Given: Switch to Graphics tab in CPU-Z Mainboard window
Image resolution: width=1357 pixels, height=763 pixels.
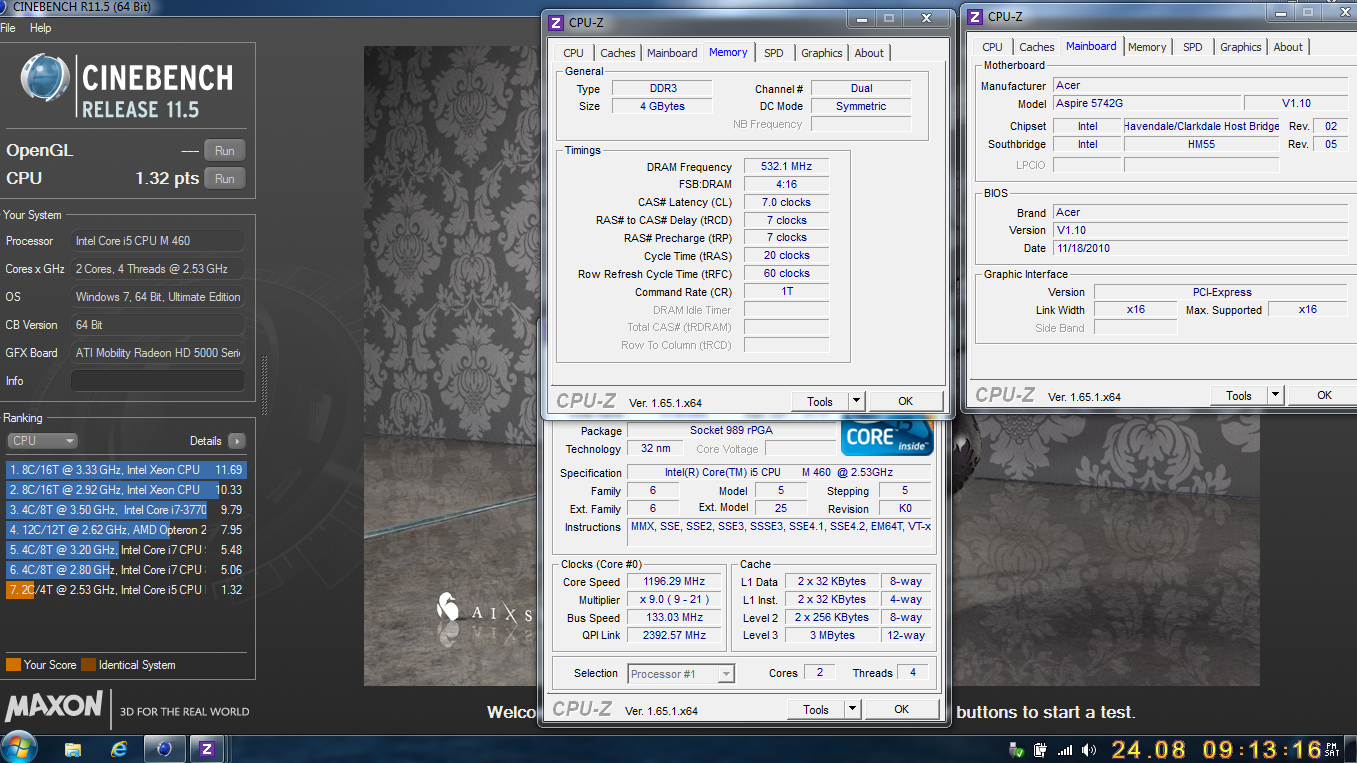Looking at the screenshot, I should pos(1240,47).
